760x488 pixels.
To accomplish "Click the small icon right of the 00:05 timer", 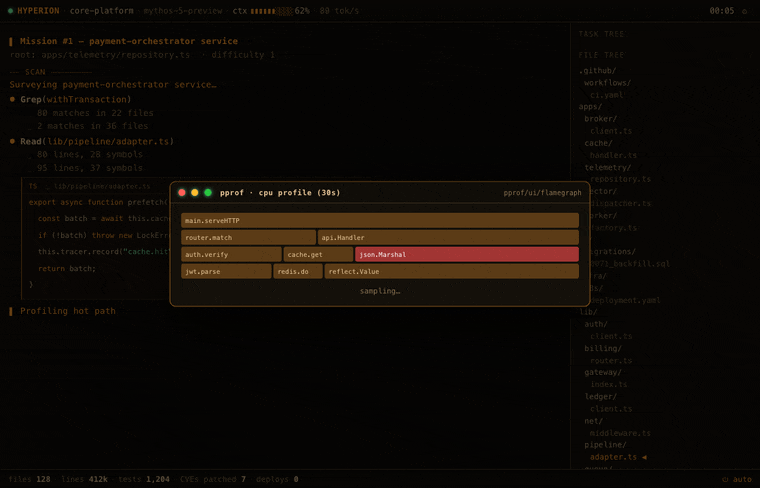I will click(x=744, y=11).
